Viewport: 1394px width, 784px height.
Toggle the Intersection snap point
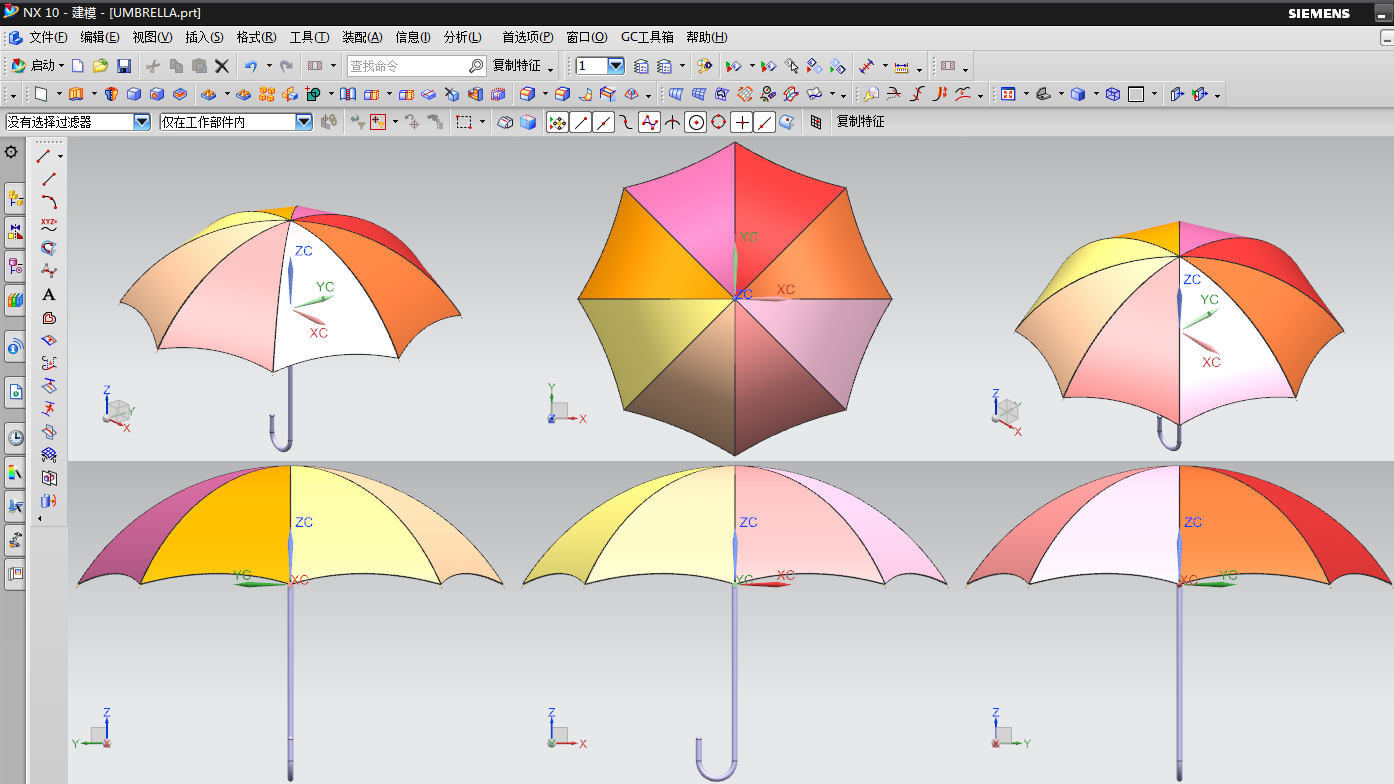[x=673, y=122]
